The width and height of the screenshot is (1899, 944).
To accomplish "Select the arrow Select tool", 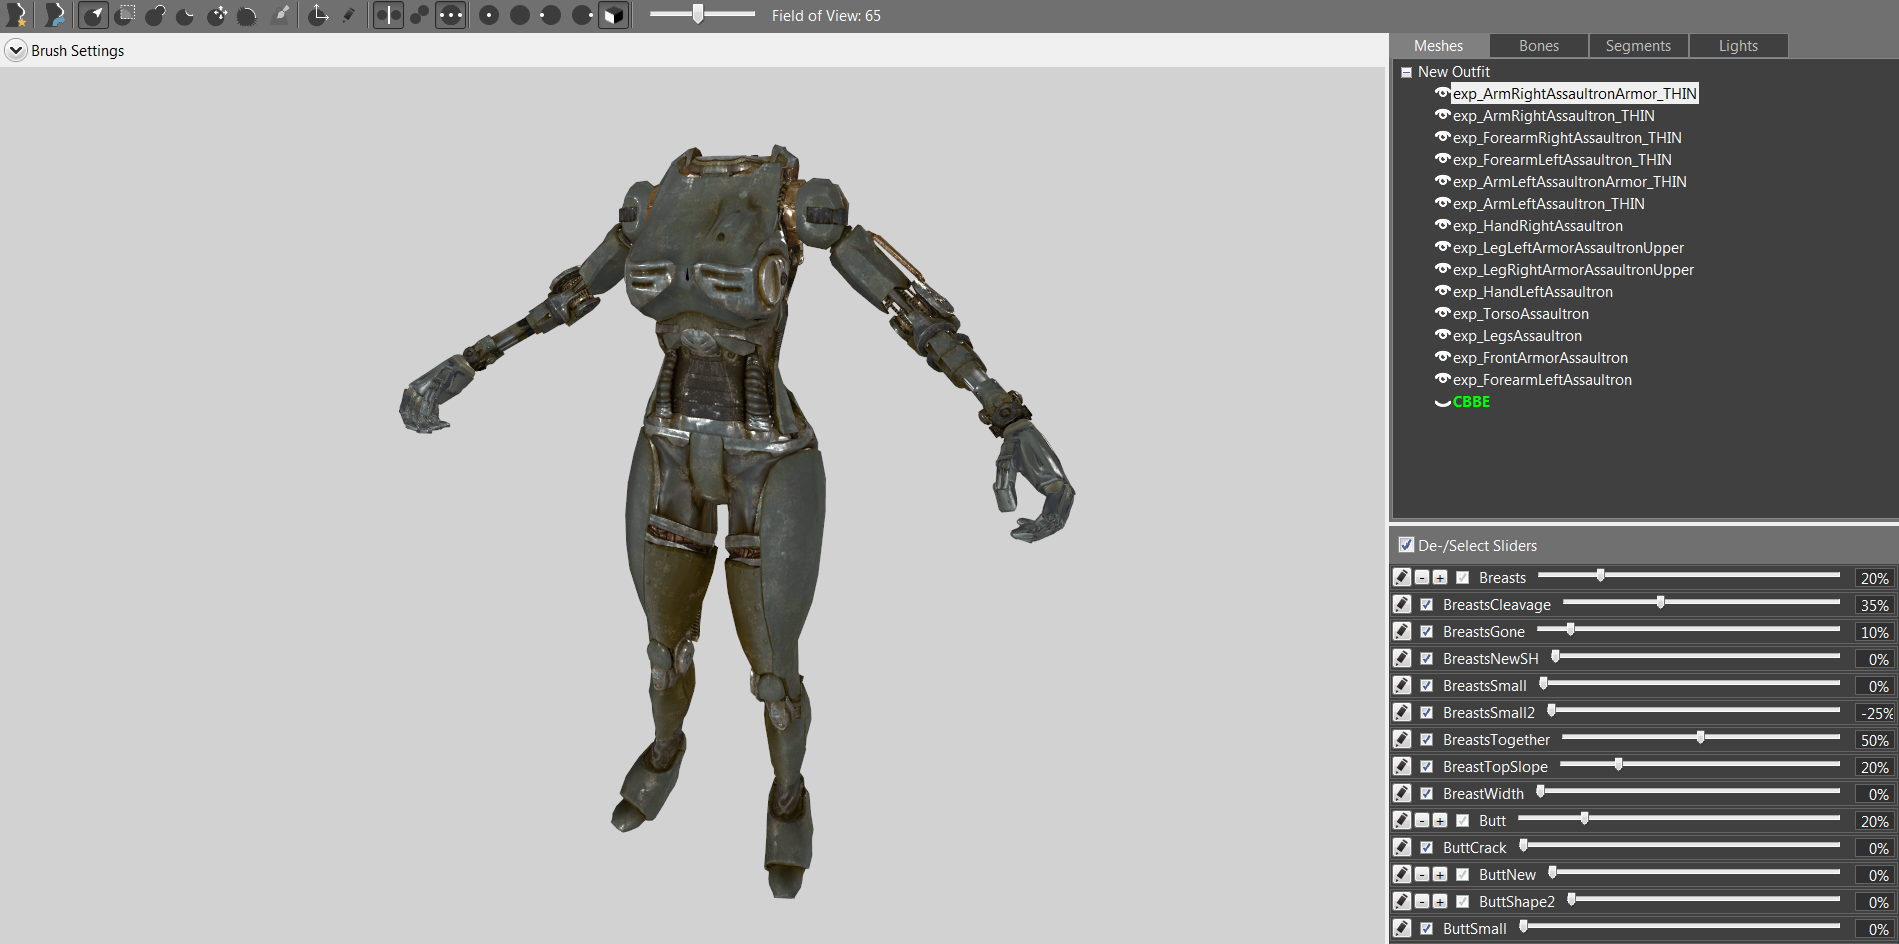I will pos(93,15).
